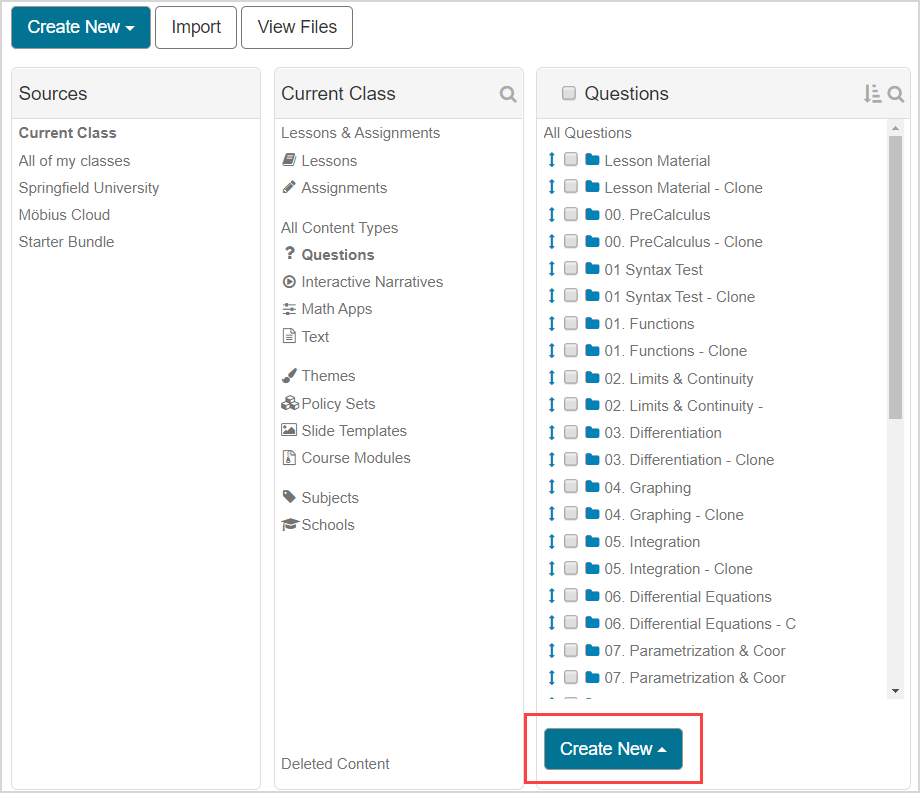
Task: Click the move arrow beside 05. Integration
Action: tap(551, 541)
